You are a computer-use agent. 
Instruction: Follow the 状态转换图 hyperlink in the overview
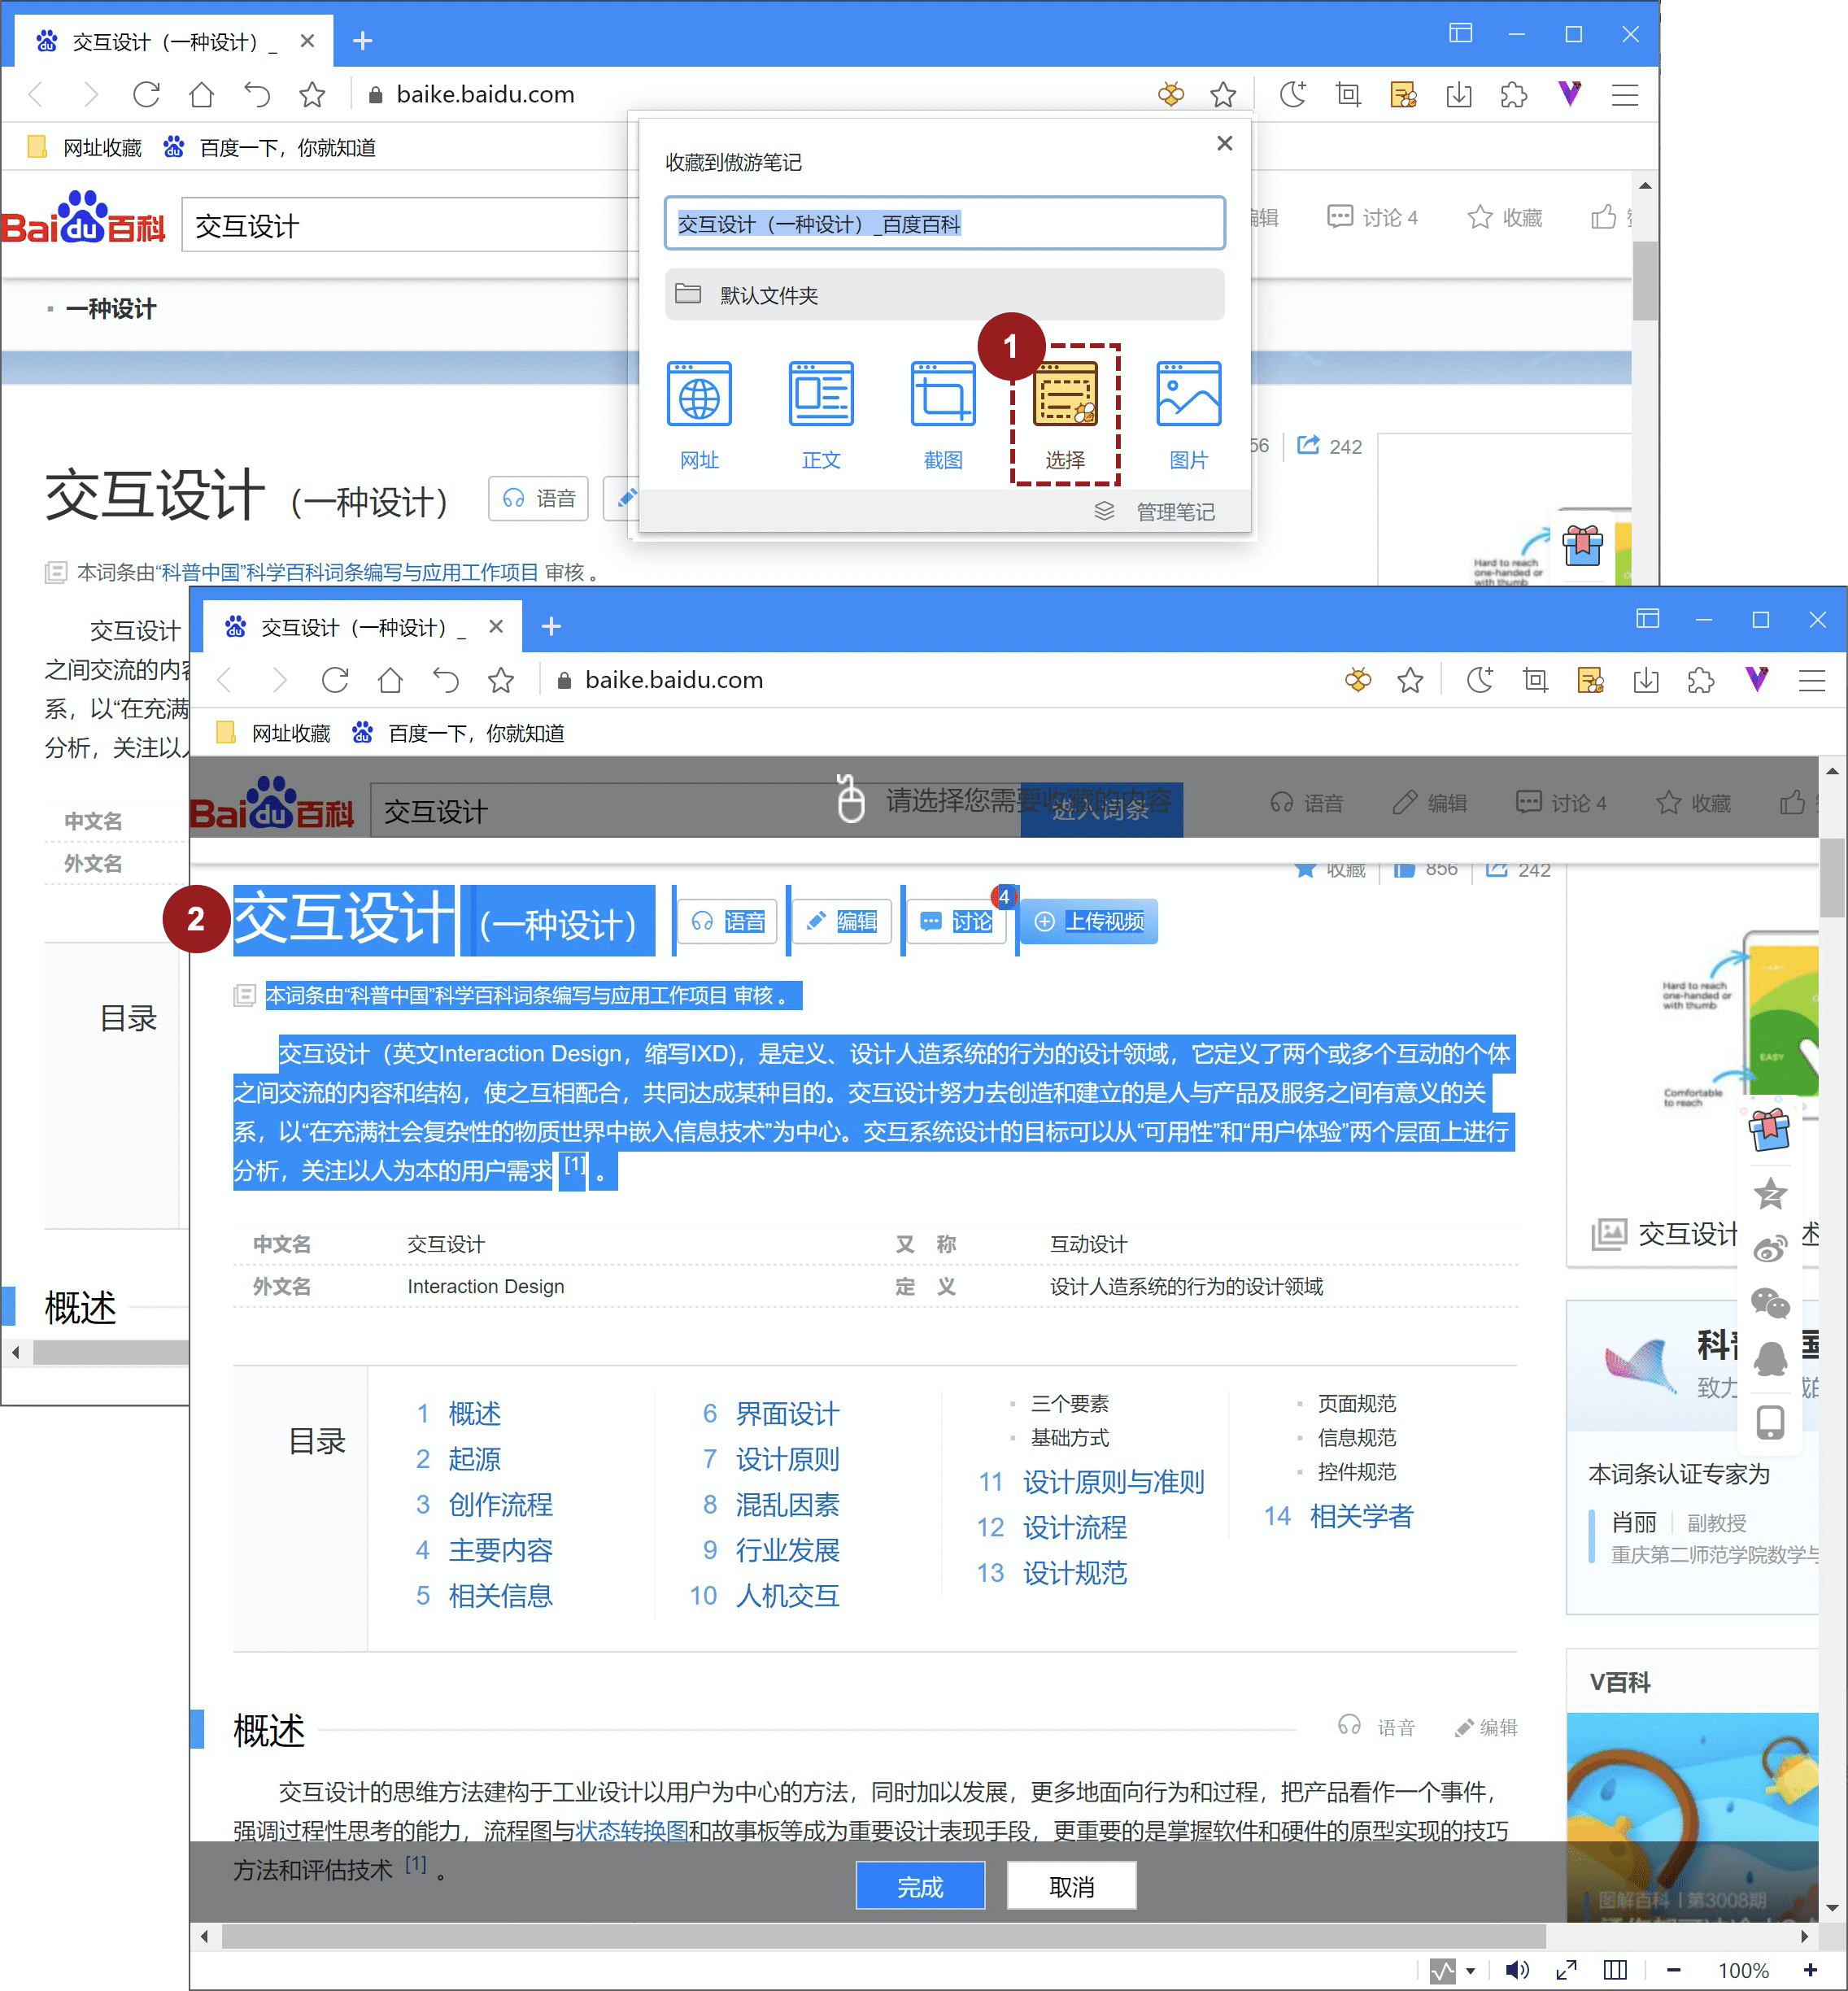coord(632,1830)
